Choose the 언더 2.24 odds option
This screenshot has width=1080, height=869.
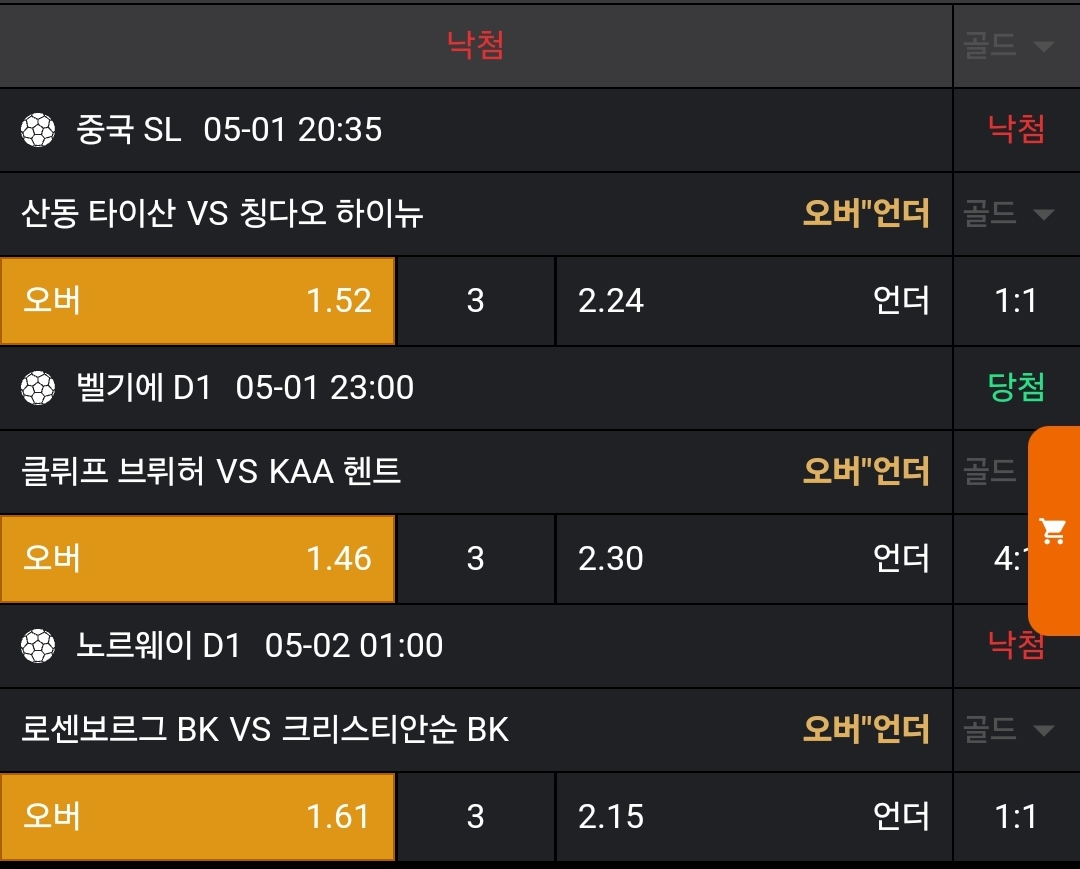click(x=753, y=301)
